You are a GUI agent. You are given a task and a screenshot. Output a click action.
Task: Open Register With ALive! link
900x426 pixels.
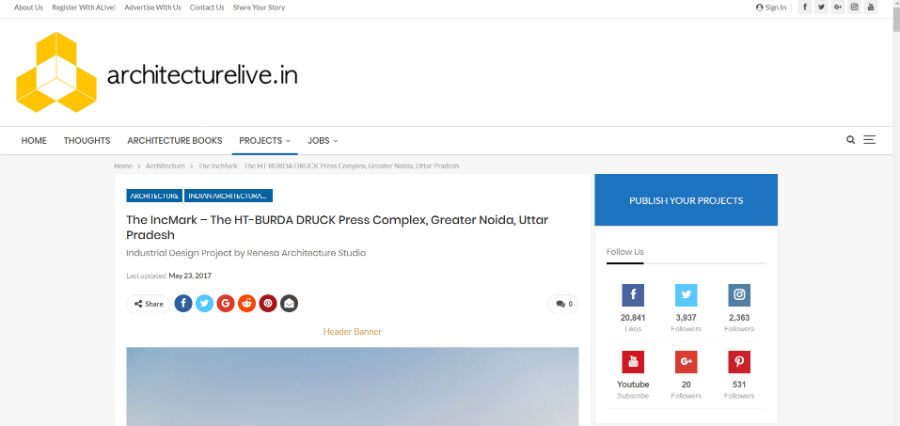pyautogui.click(x=84, y=7)
